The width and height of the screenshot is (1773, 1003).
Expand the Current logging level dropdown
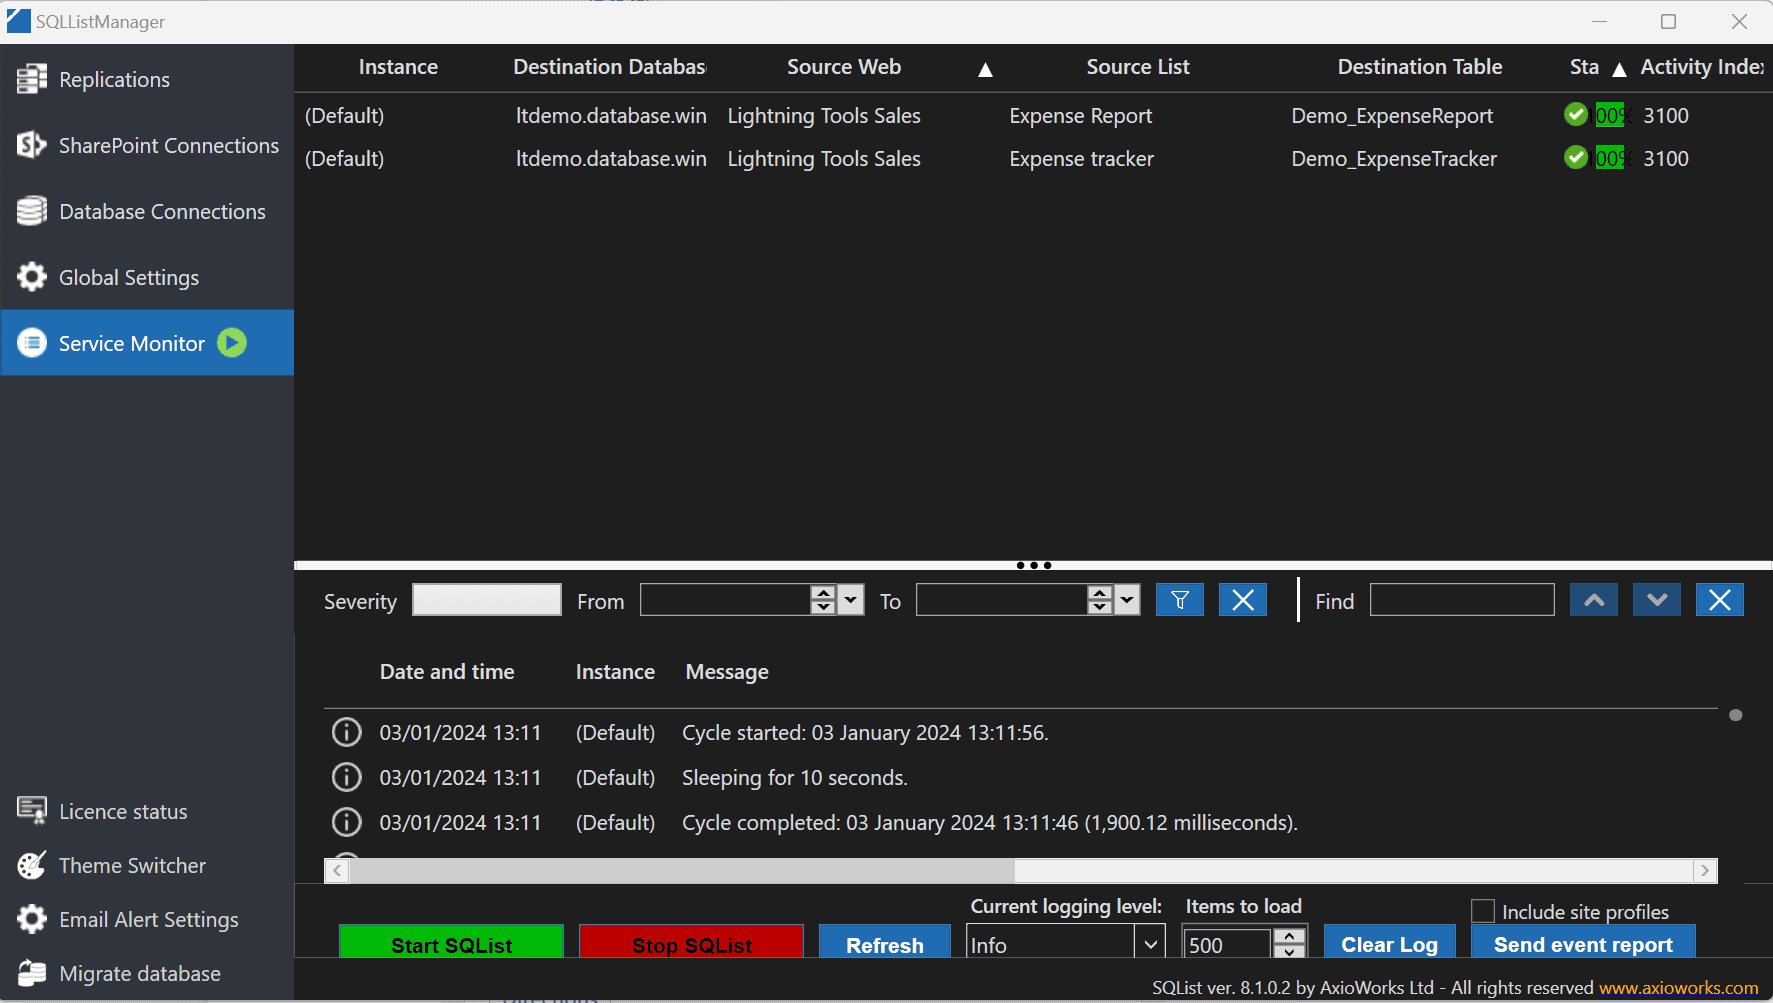point(1150,944)
